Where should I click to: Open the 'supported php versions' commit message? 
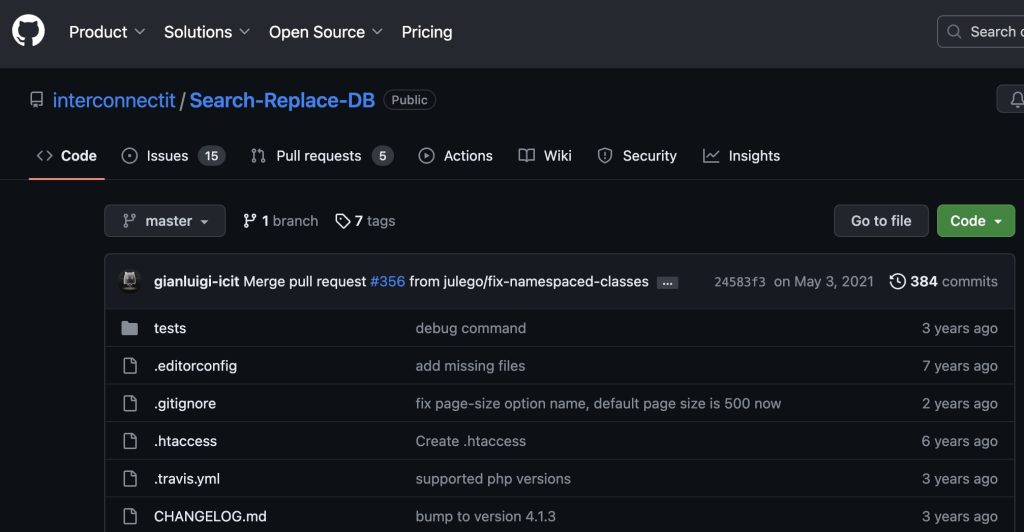coord(493,478)
